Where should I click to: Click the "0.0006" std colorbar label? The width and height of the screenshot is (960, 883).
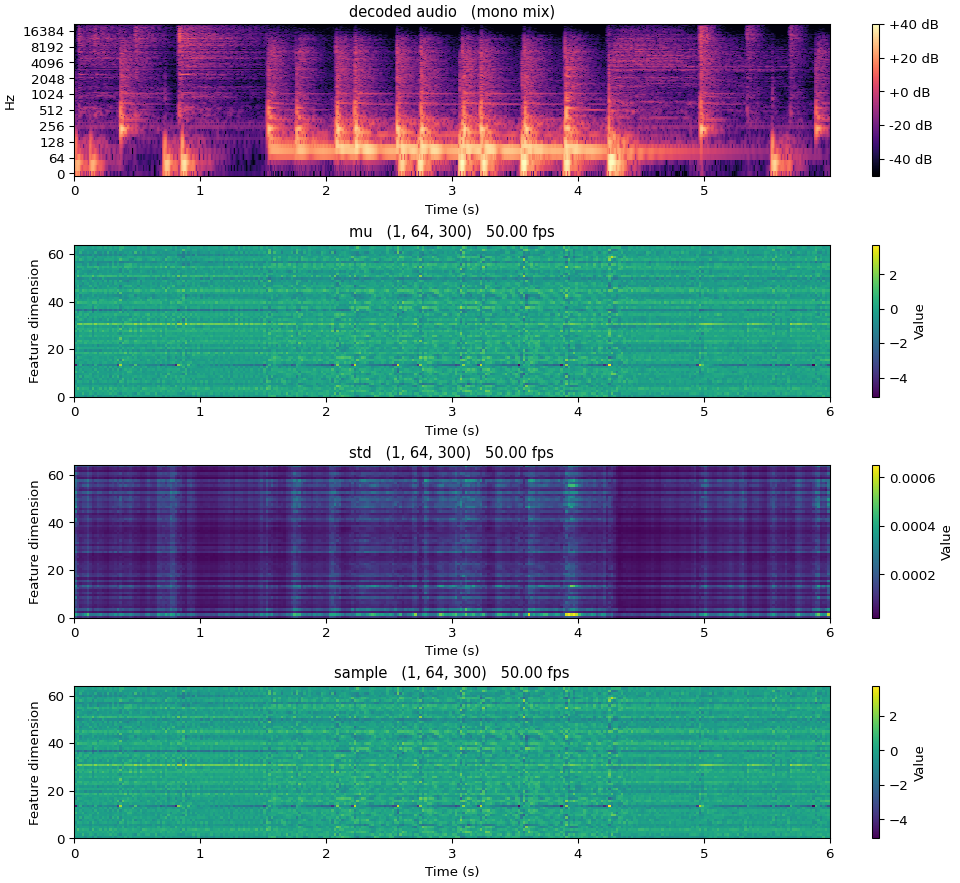912,478
